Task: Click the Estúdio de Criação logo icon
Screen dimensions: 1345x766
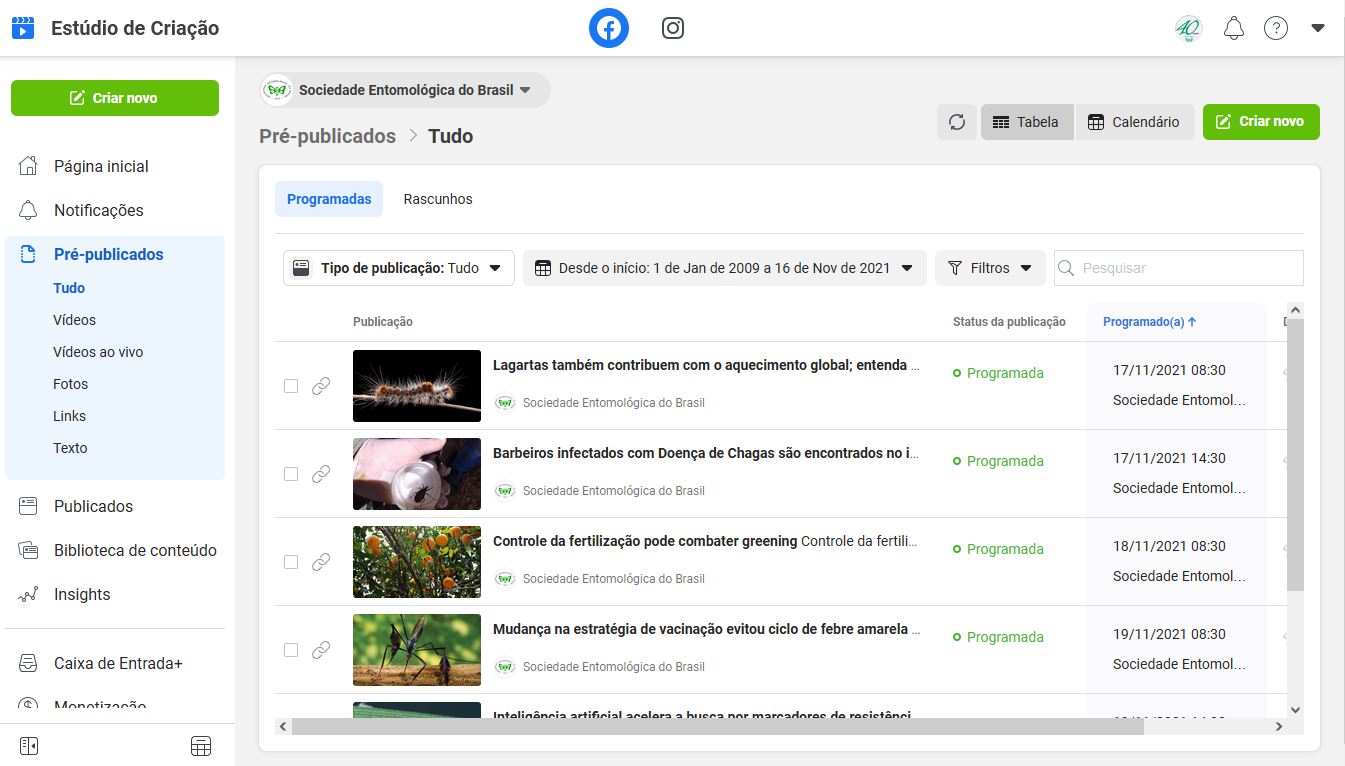Action: 24,28
